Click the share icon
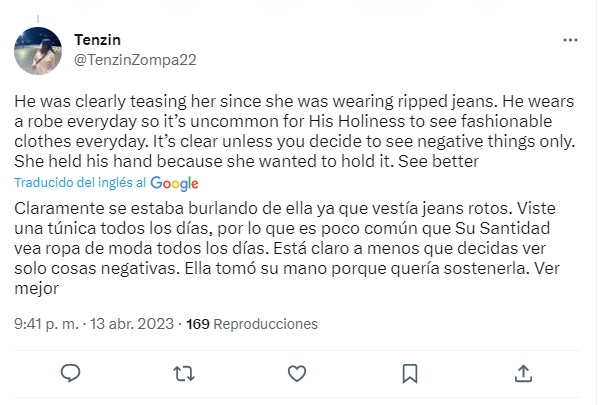The image size is (602, 405). point(523,373)
